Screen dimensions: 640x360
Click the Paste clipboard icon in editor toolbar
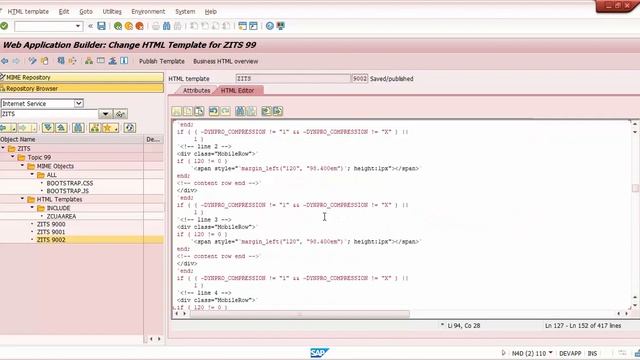(199, 111)
